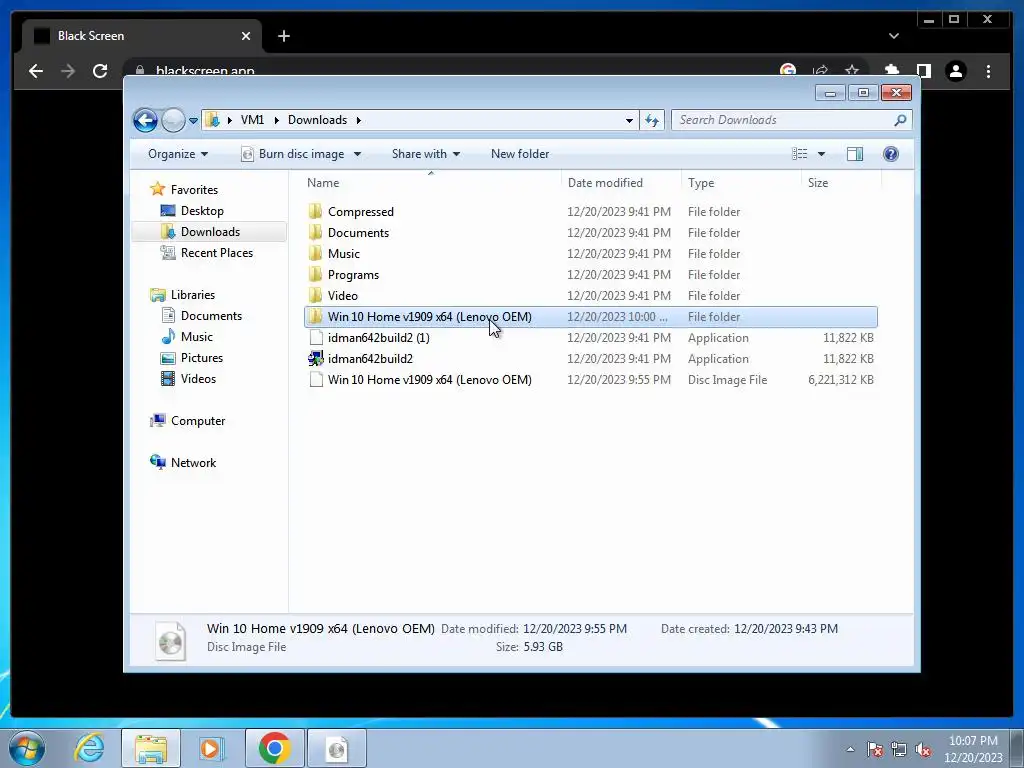Select Downloads in the navigation pane

(210, 232)
